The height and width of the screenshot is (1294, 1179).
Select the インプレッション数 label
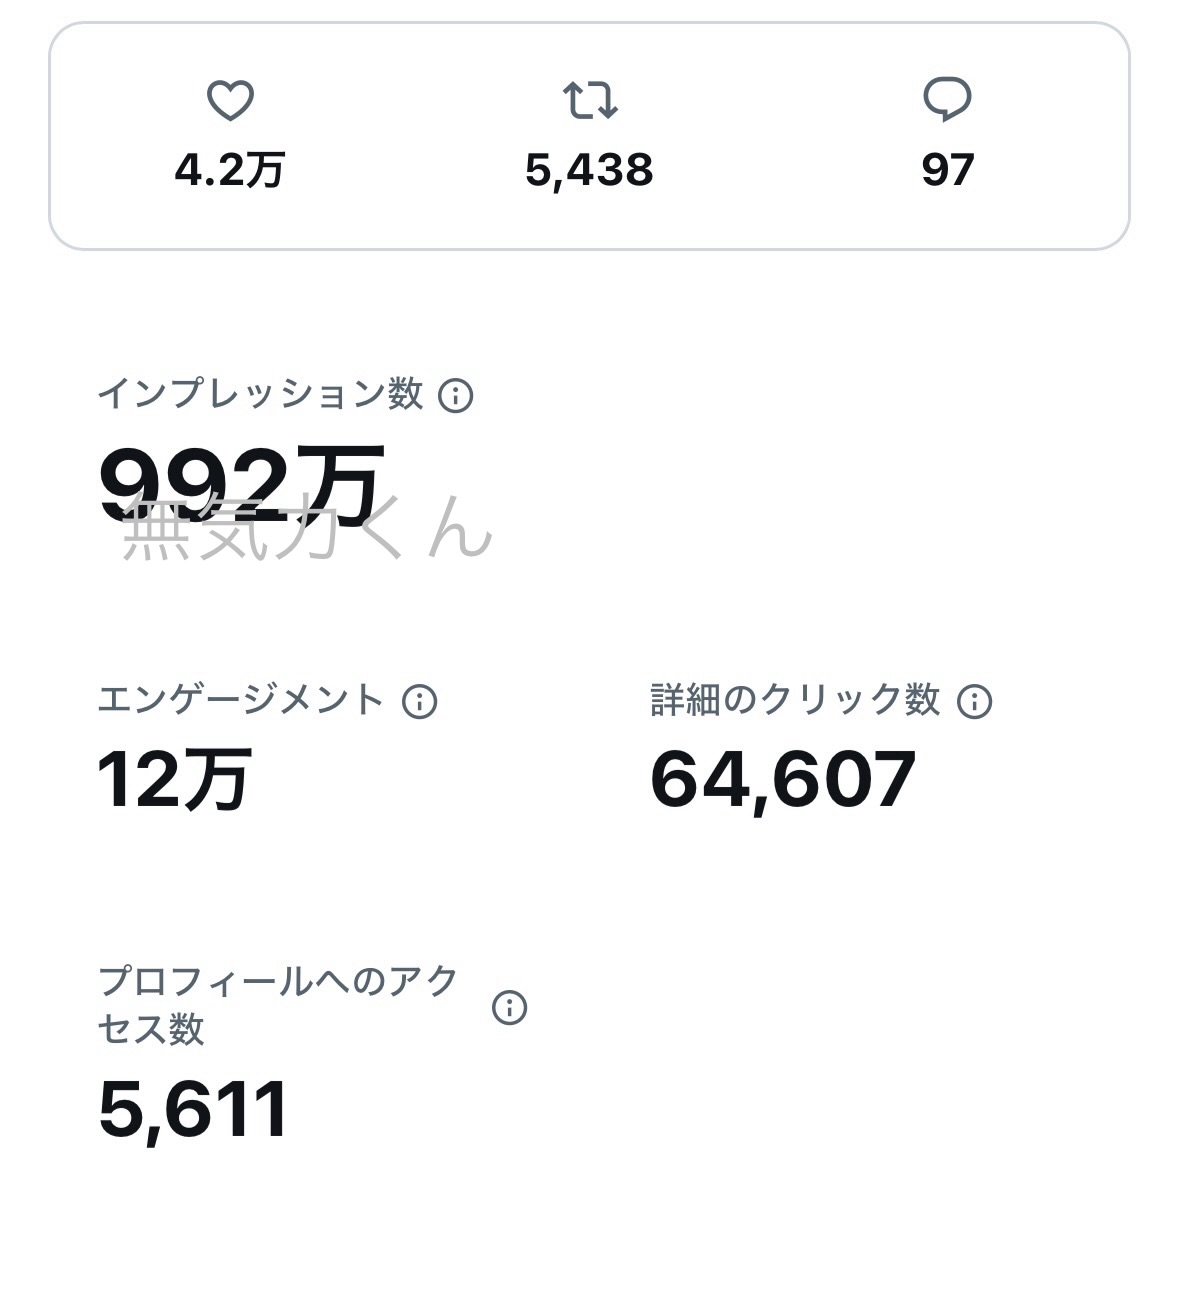click(260, 395)
